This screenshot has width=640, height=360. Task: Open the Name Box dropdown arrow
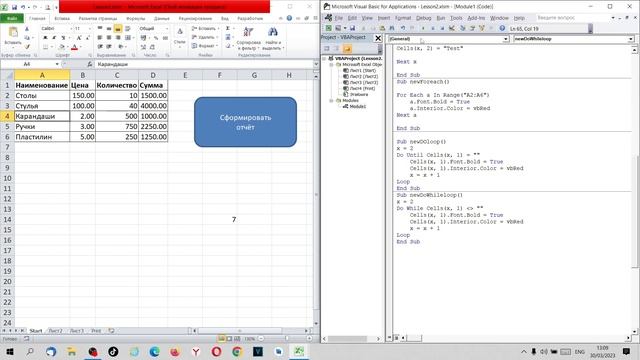click(57, 64)
